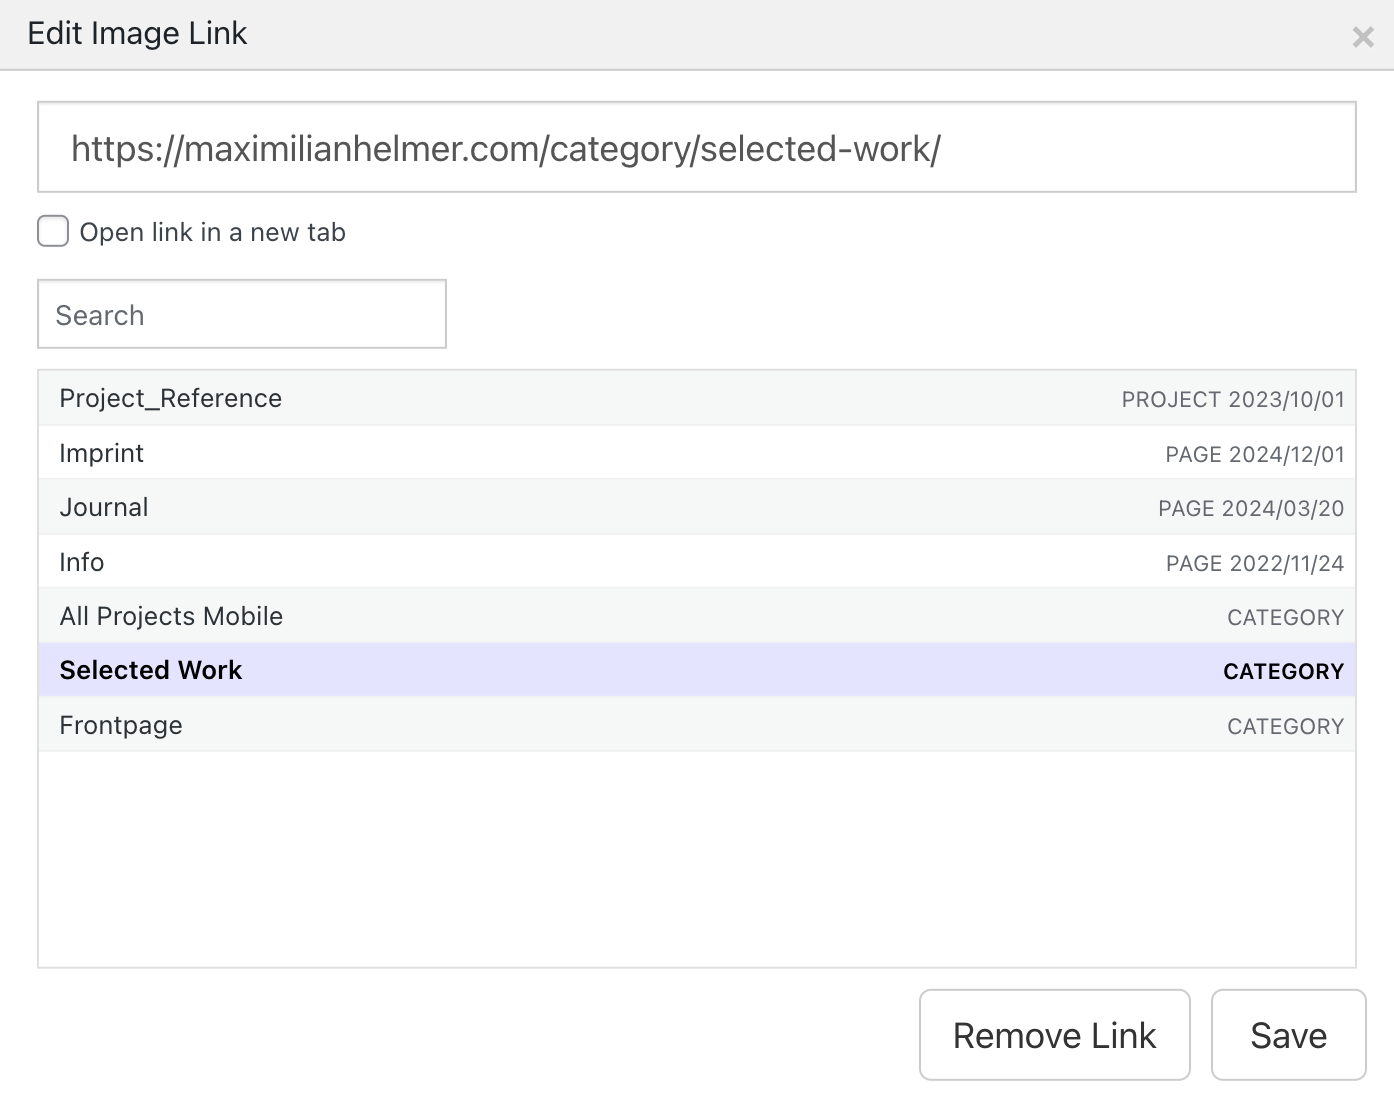
Task: Select the Frontpage category entry
Action: click(121, 725)
